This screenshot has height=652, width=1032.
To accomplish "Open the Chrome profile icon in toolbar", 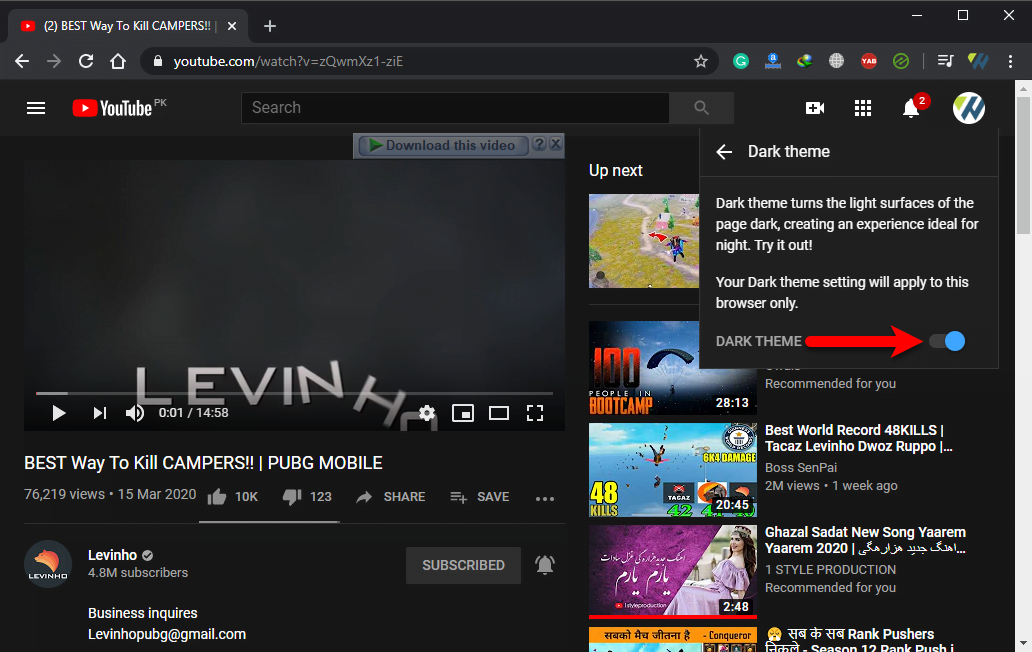I will (978, 61).
